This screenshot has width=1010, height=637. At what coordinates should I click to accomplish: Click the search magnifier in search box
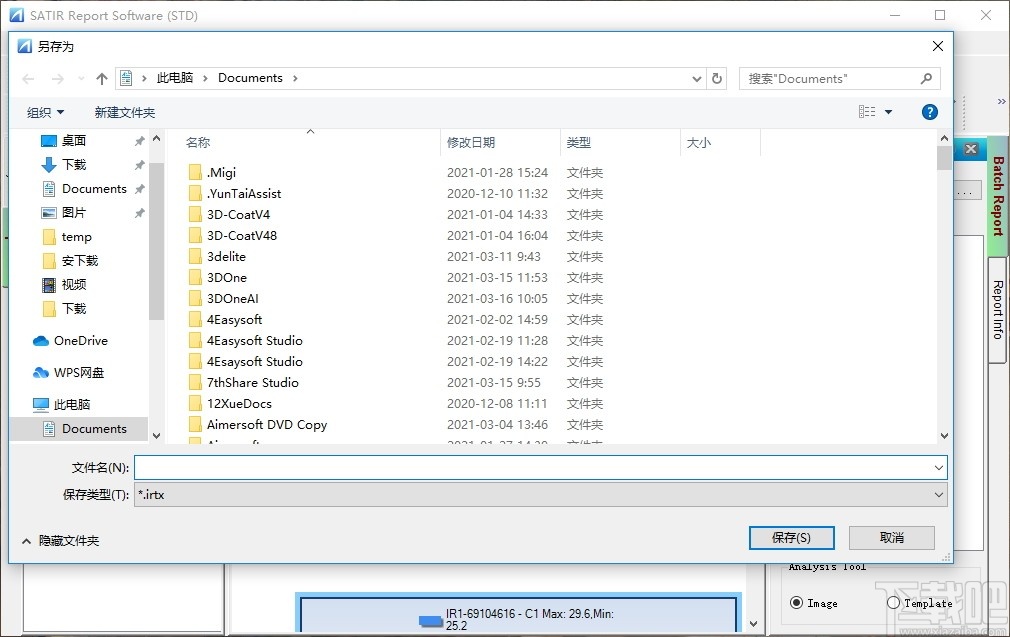point(925,78)
